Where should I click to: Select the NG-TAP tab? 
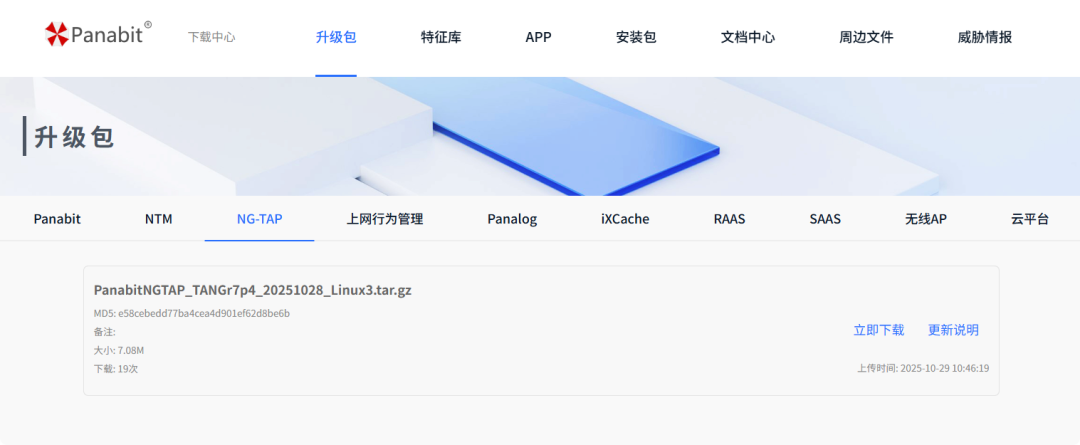260,219
